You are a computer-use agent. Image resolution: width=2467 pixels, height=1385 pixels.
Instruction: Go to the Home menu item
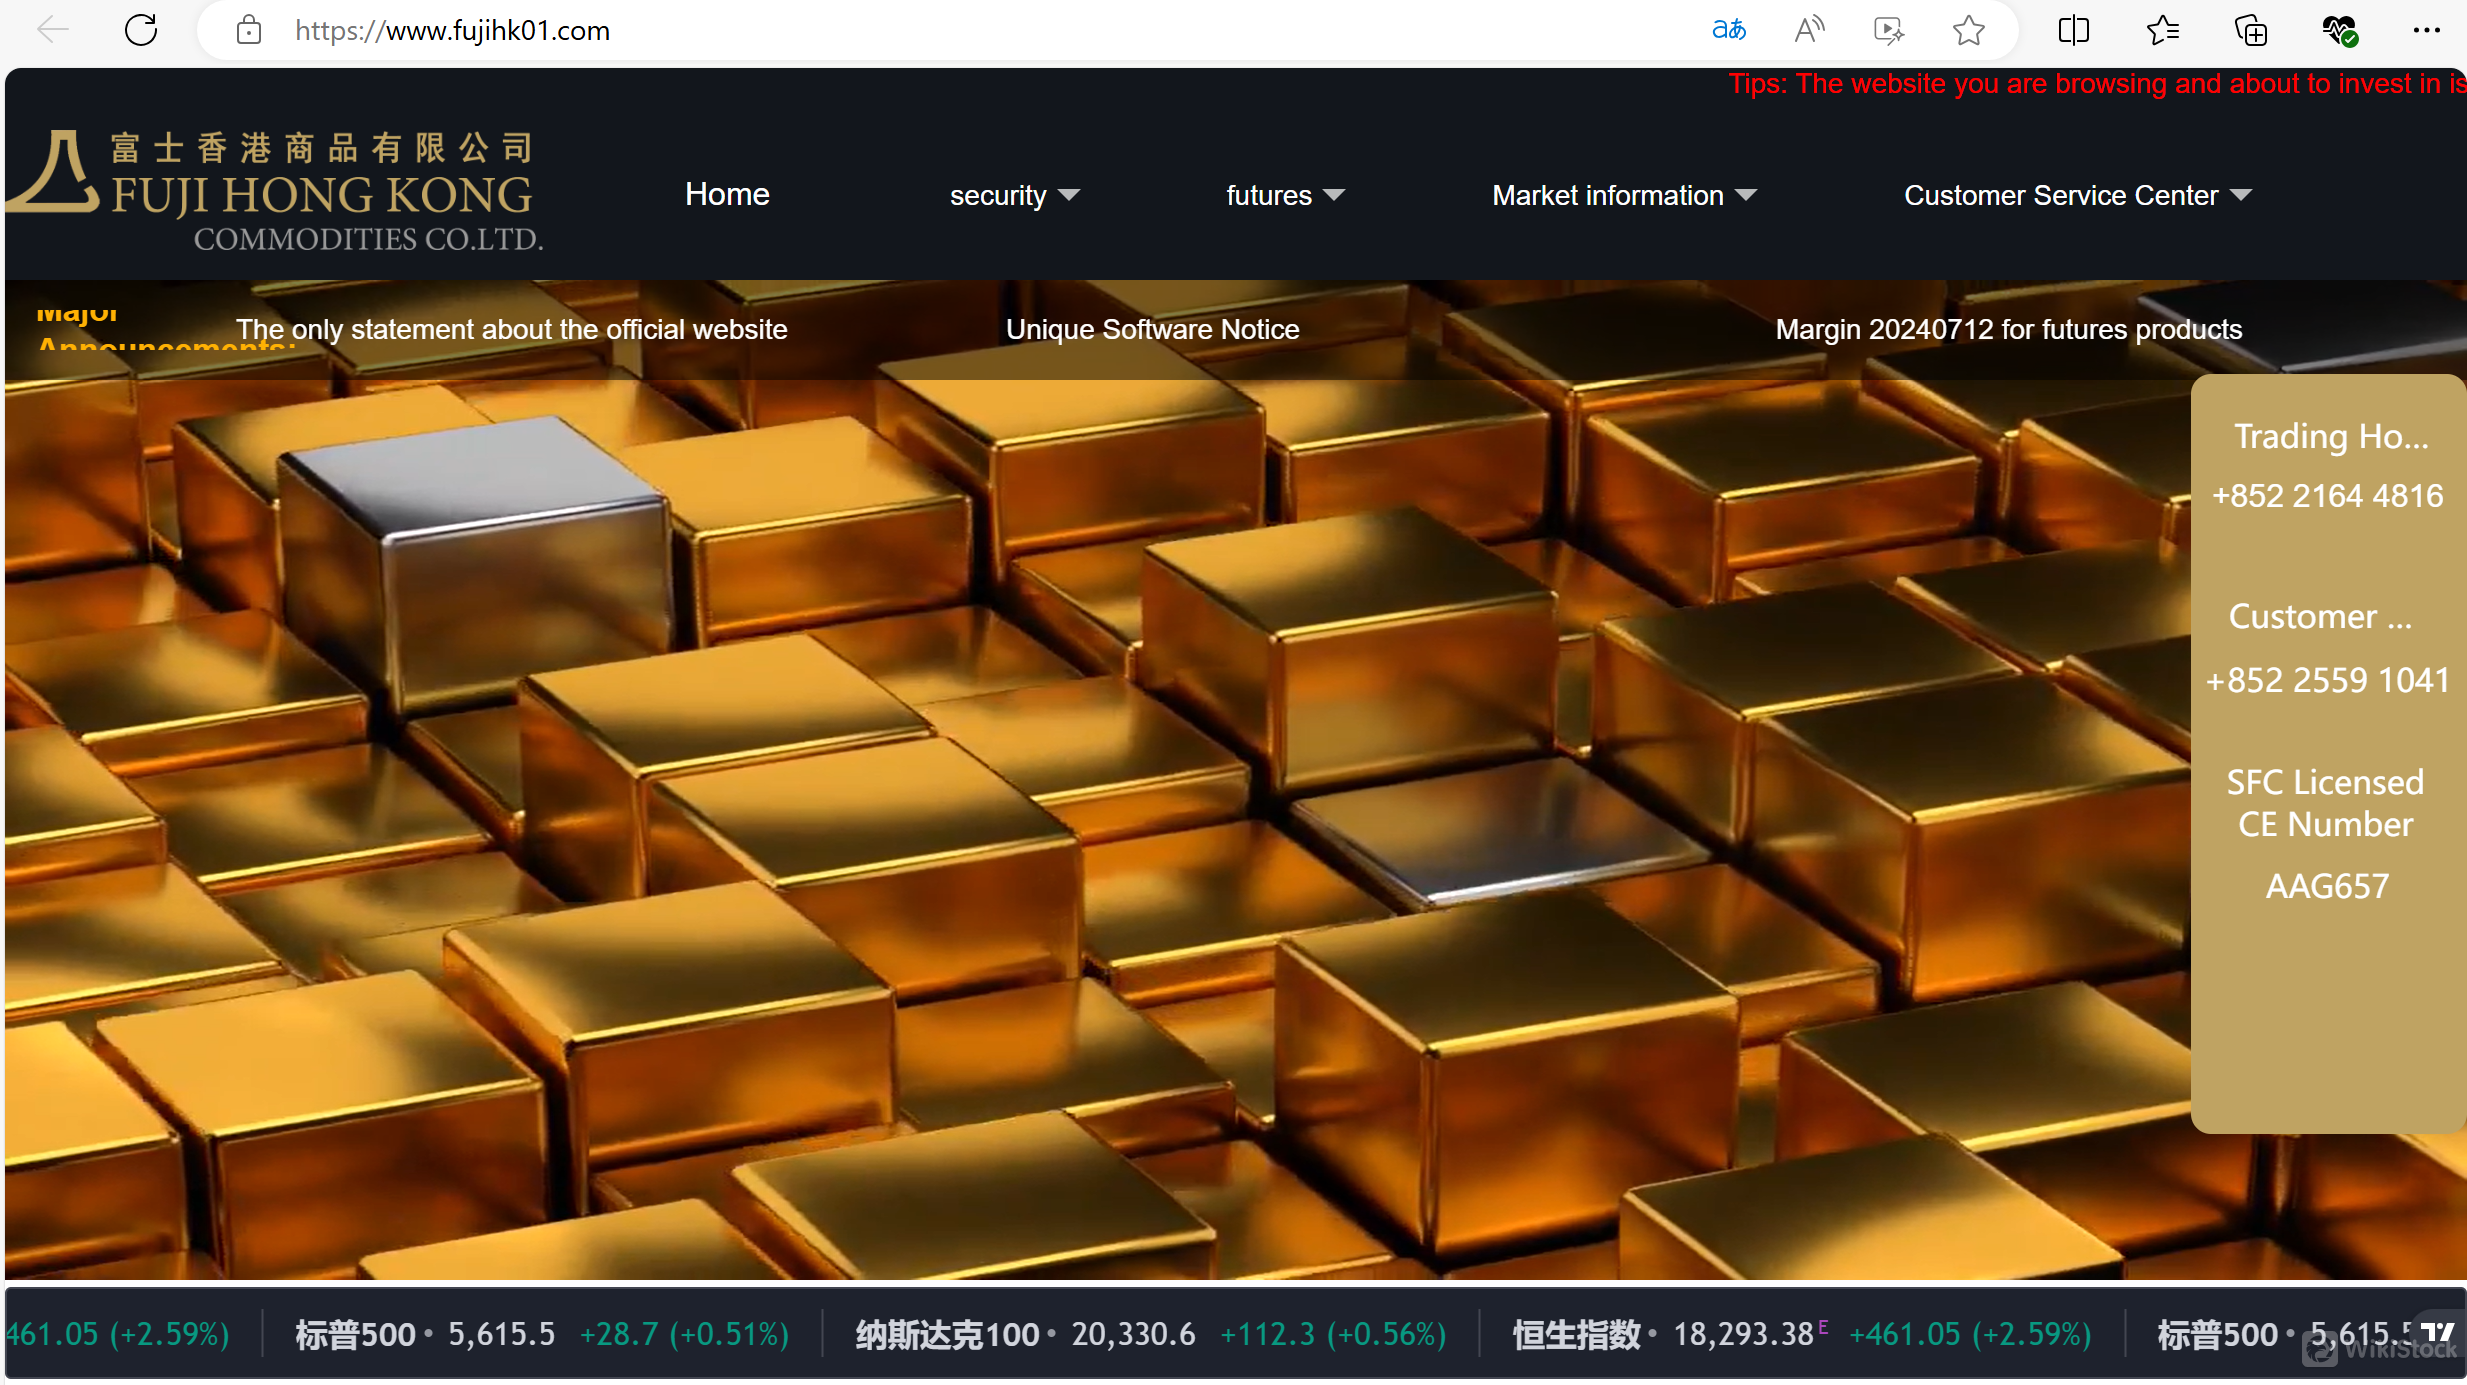(727, 194)
